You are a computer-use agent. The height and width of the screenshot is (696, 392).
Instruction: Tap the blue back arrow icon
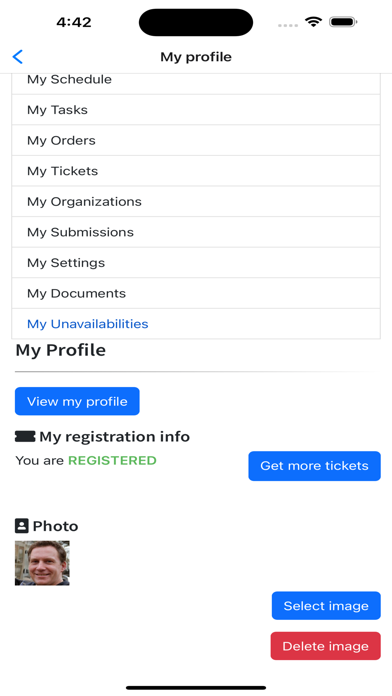18,57
